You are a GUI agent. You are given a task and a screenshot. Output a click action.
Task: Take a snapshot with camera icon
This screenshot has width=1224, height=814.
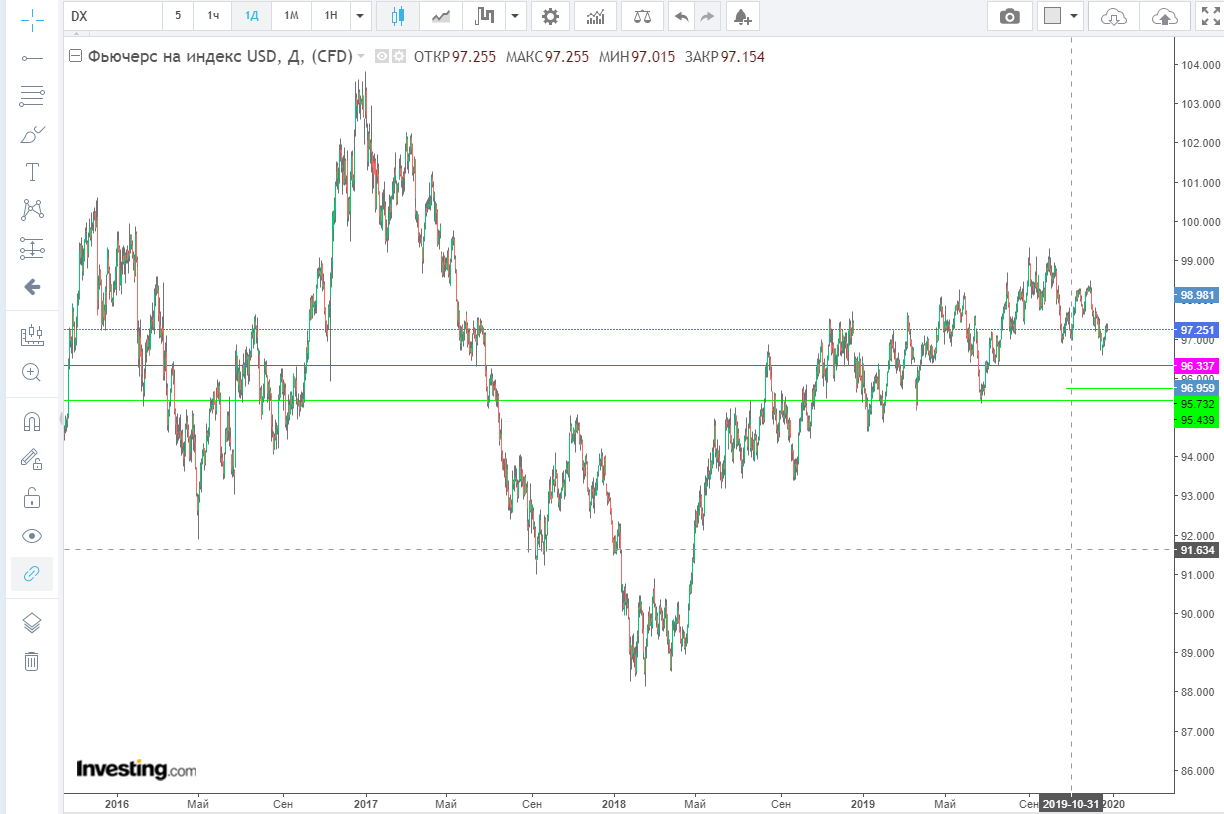tap(1010, 16)
